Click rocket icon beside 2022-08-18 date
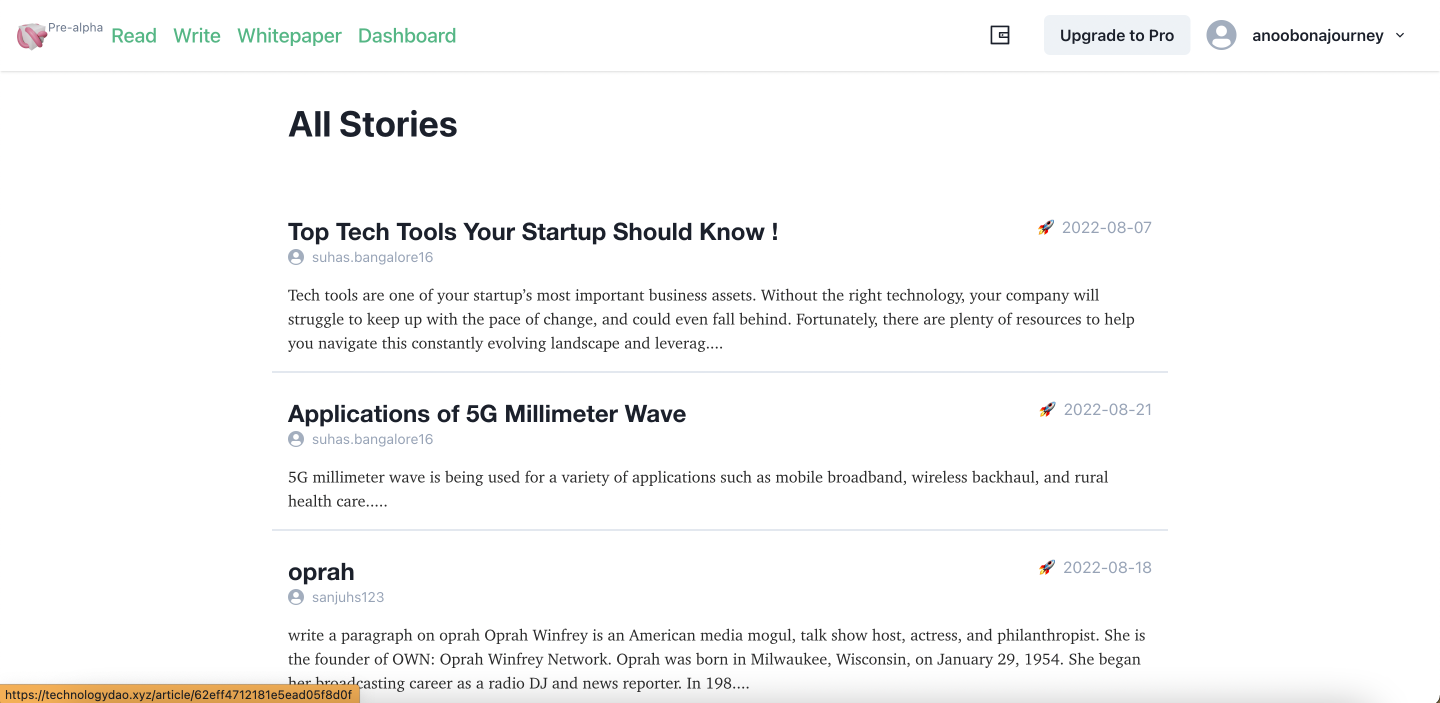The image size is (1440, 703). 1047,568
